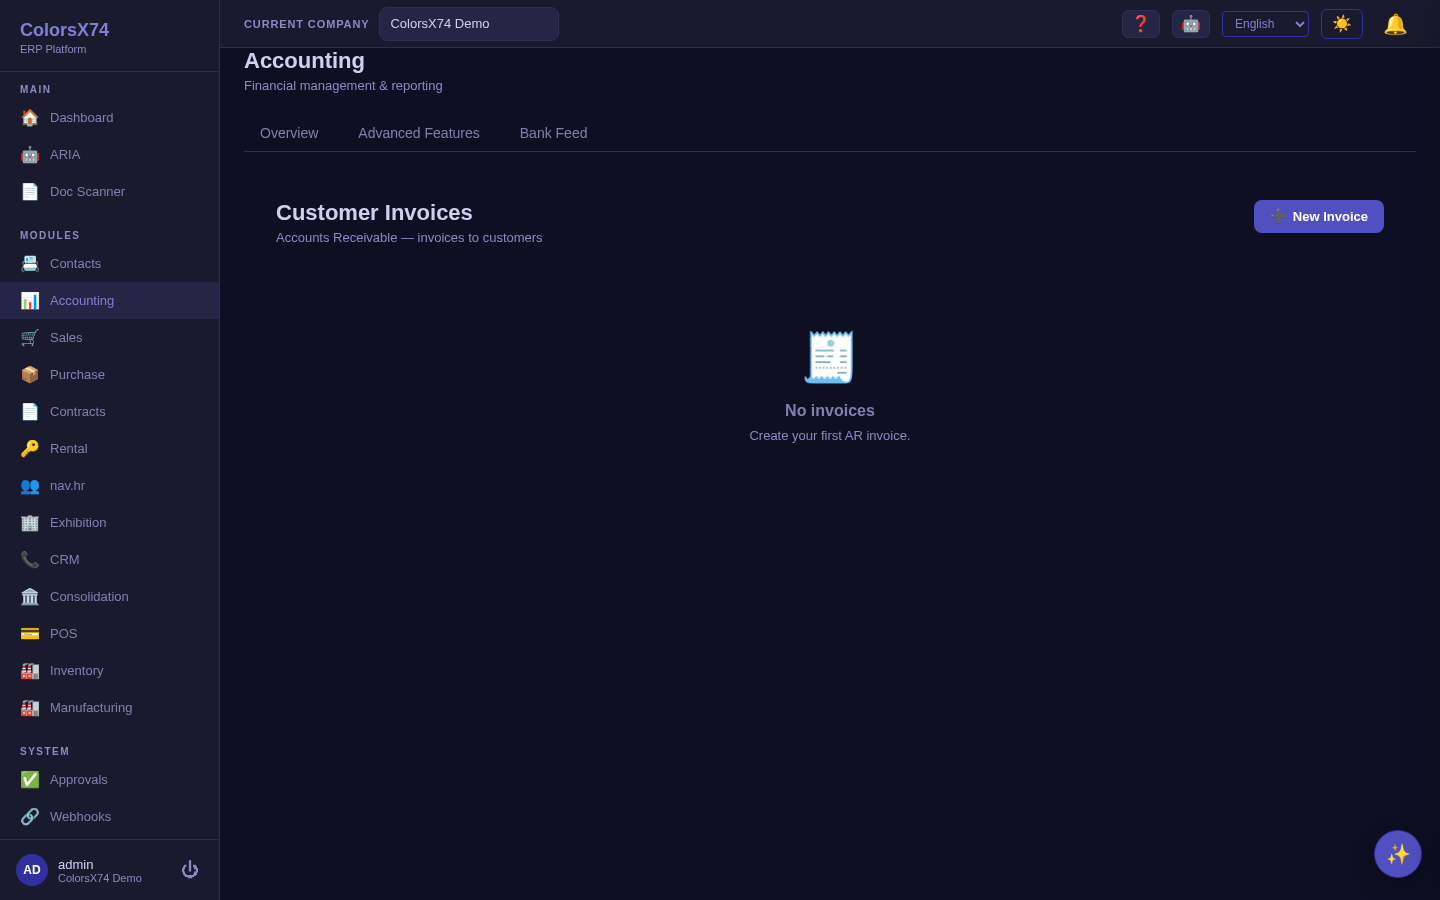Open ARIA robot icon in sidebar
Viewport: 1440px width, 900px height.
pos(30,155)
